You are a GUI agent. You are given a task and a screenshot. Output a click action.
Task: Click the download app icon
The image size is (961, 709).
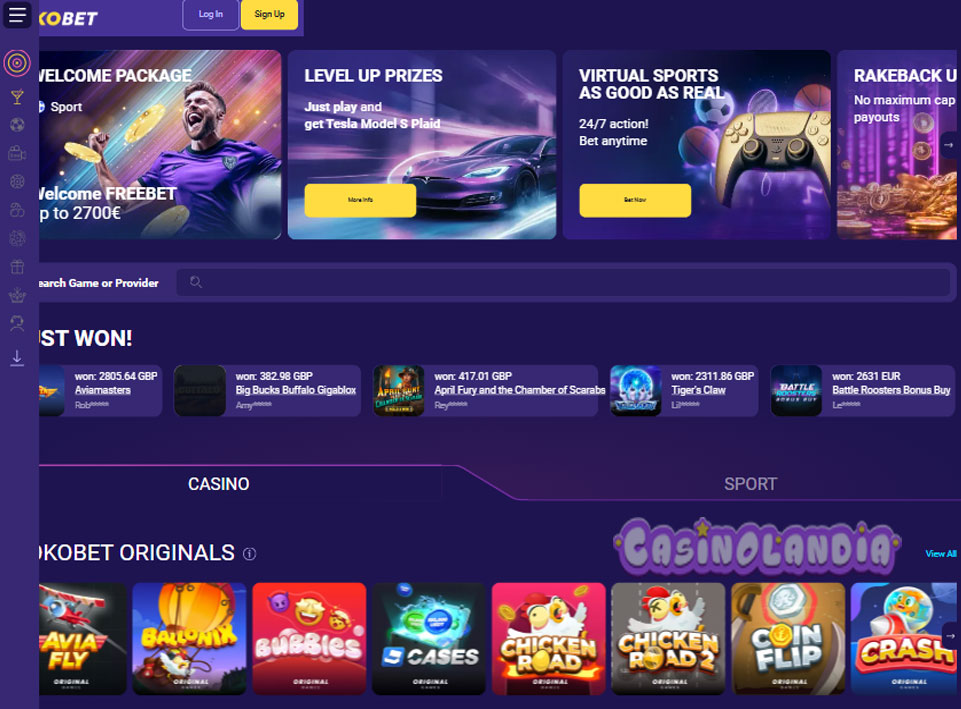(x=17, y=358)
